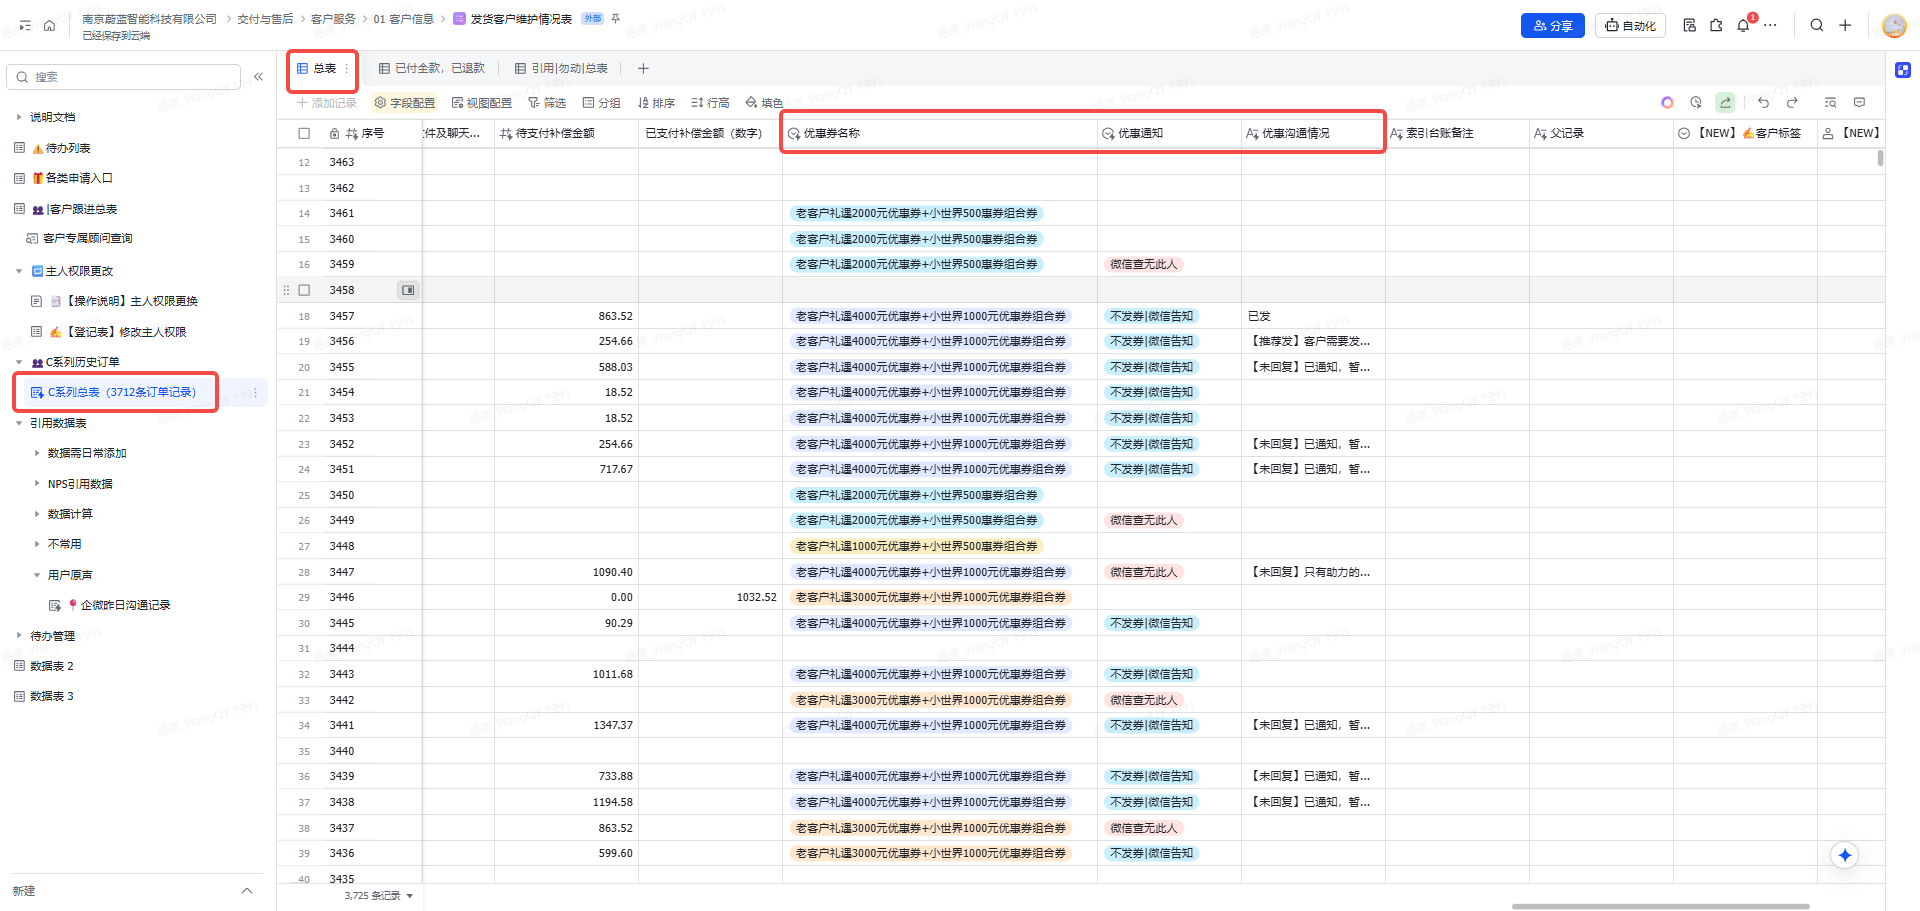Viewport: 1920px width, 911px height.
Task: Switch to the 已付全款，已退款 view tab
Action: click(432, 69)
